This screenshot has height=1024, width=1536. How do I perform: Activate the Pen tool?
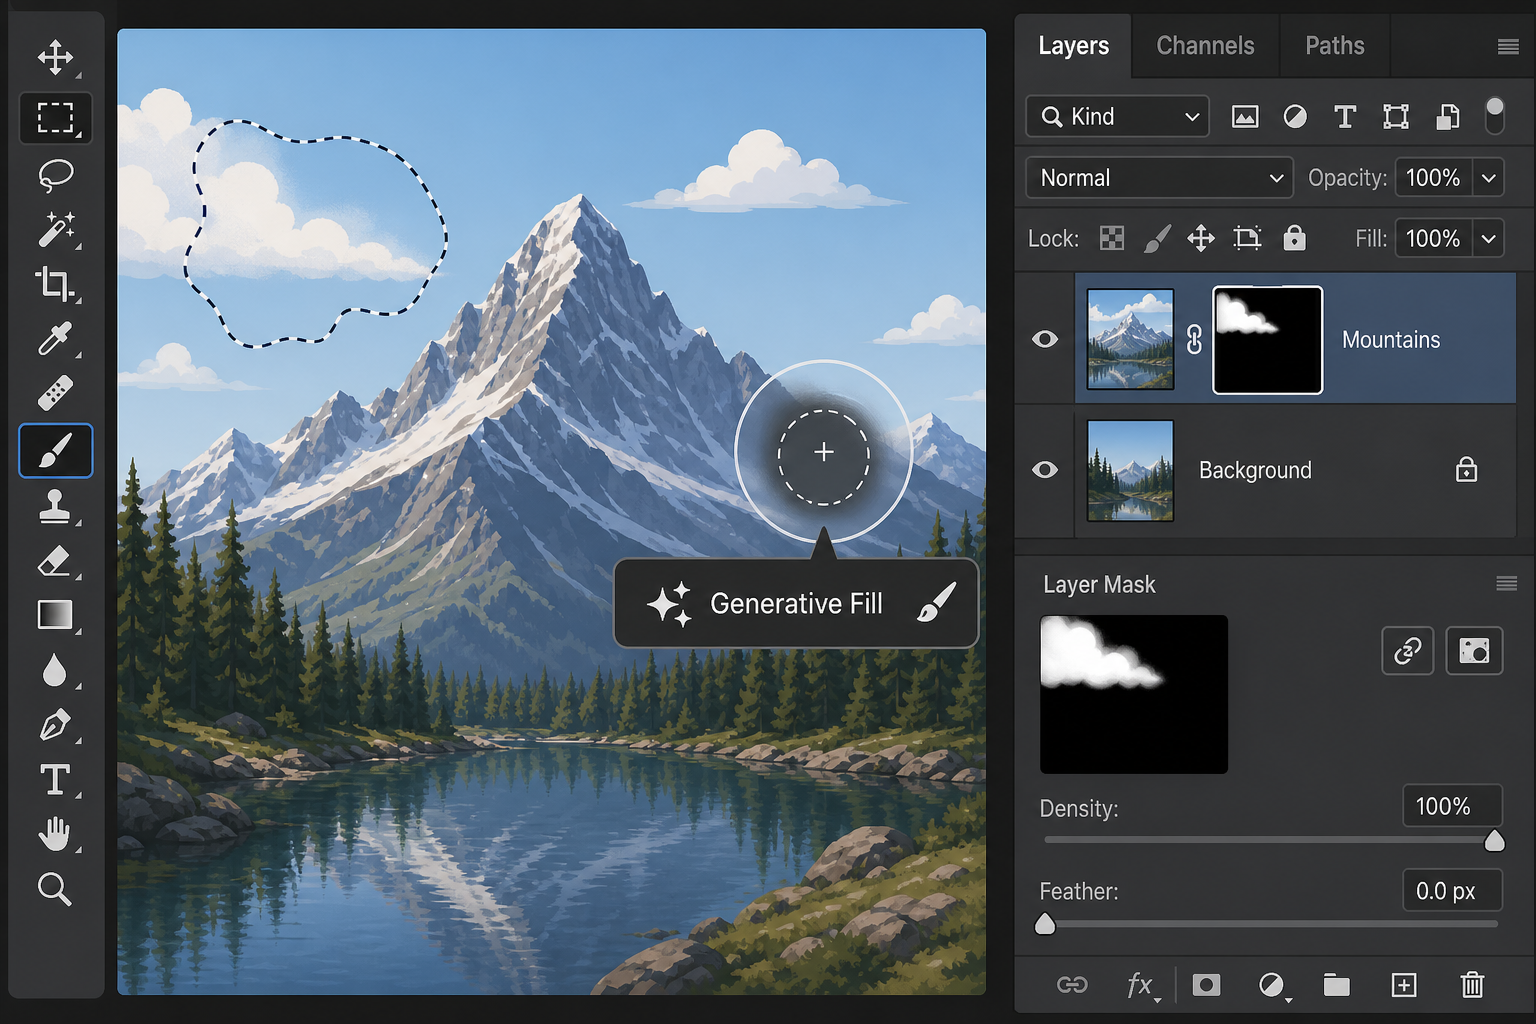[55, 724]
